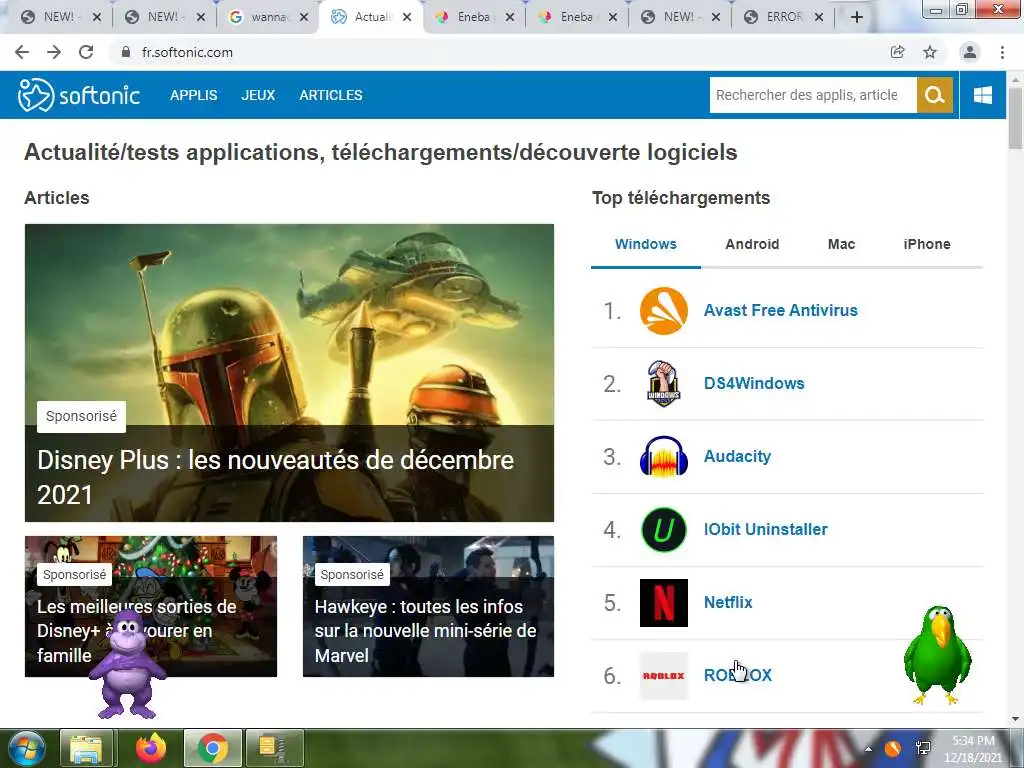Select the Windows downloads tab
1024x768 pixels.
[x=646, y=244]
